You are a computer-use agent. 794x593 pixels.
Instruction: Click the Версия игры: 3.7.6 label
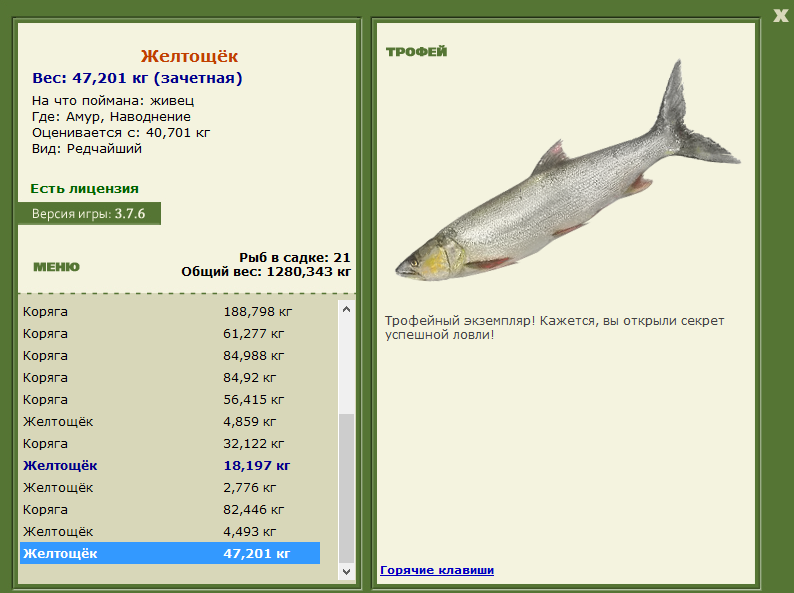coord(89,214)
